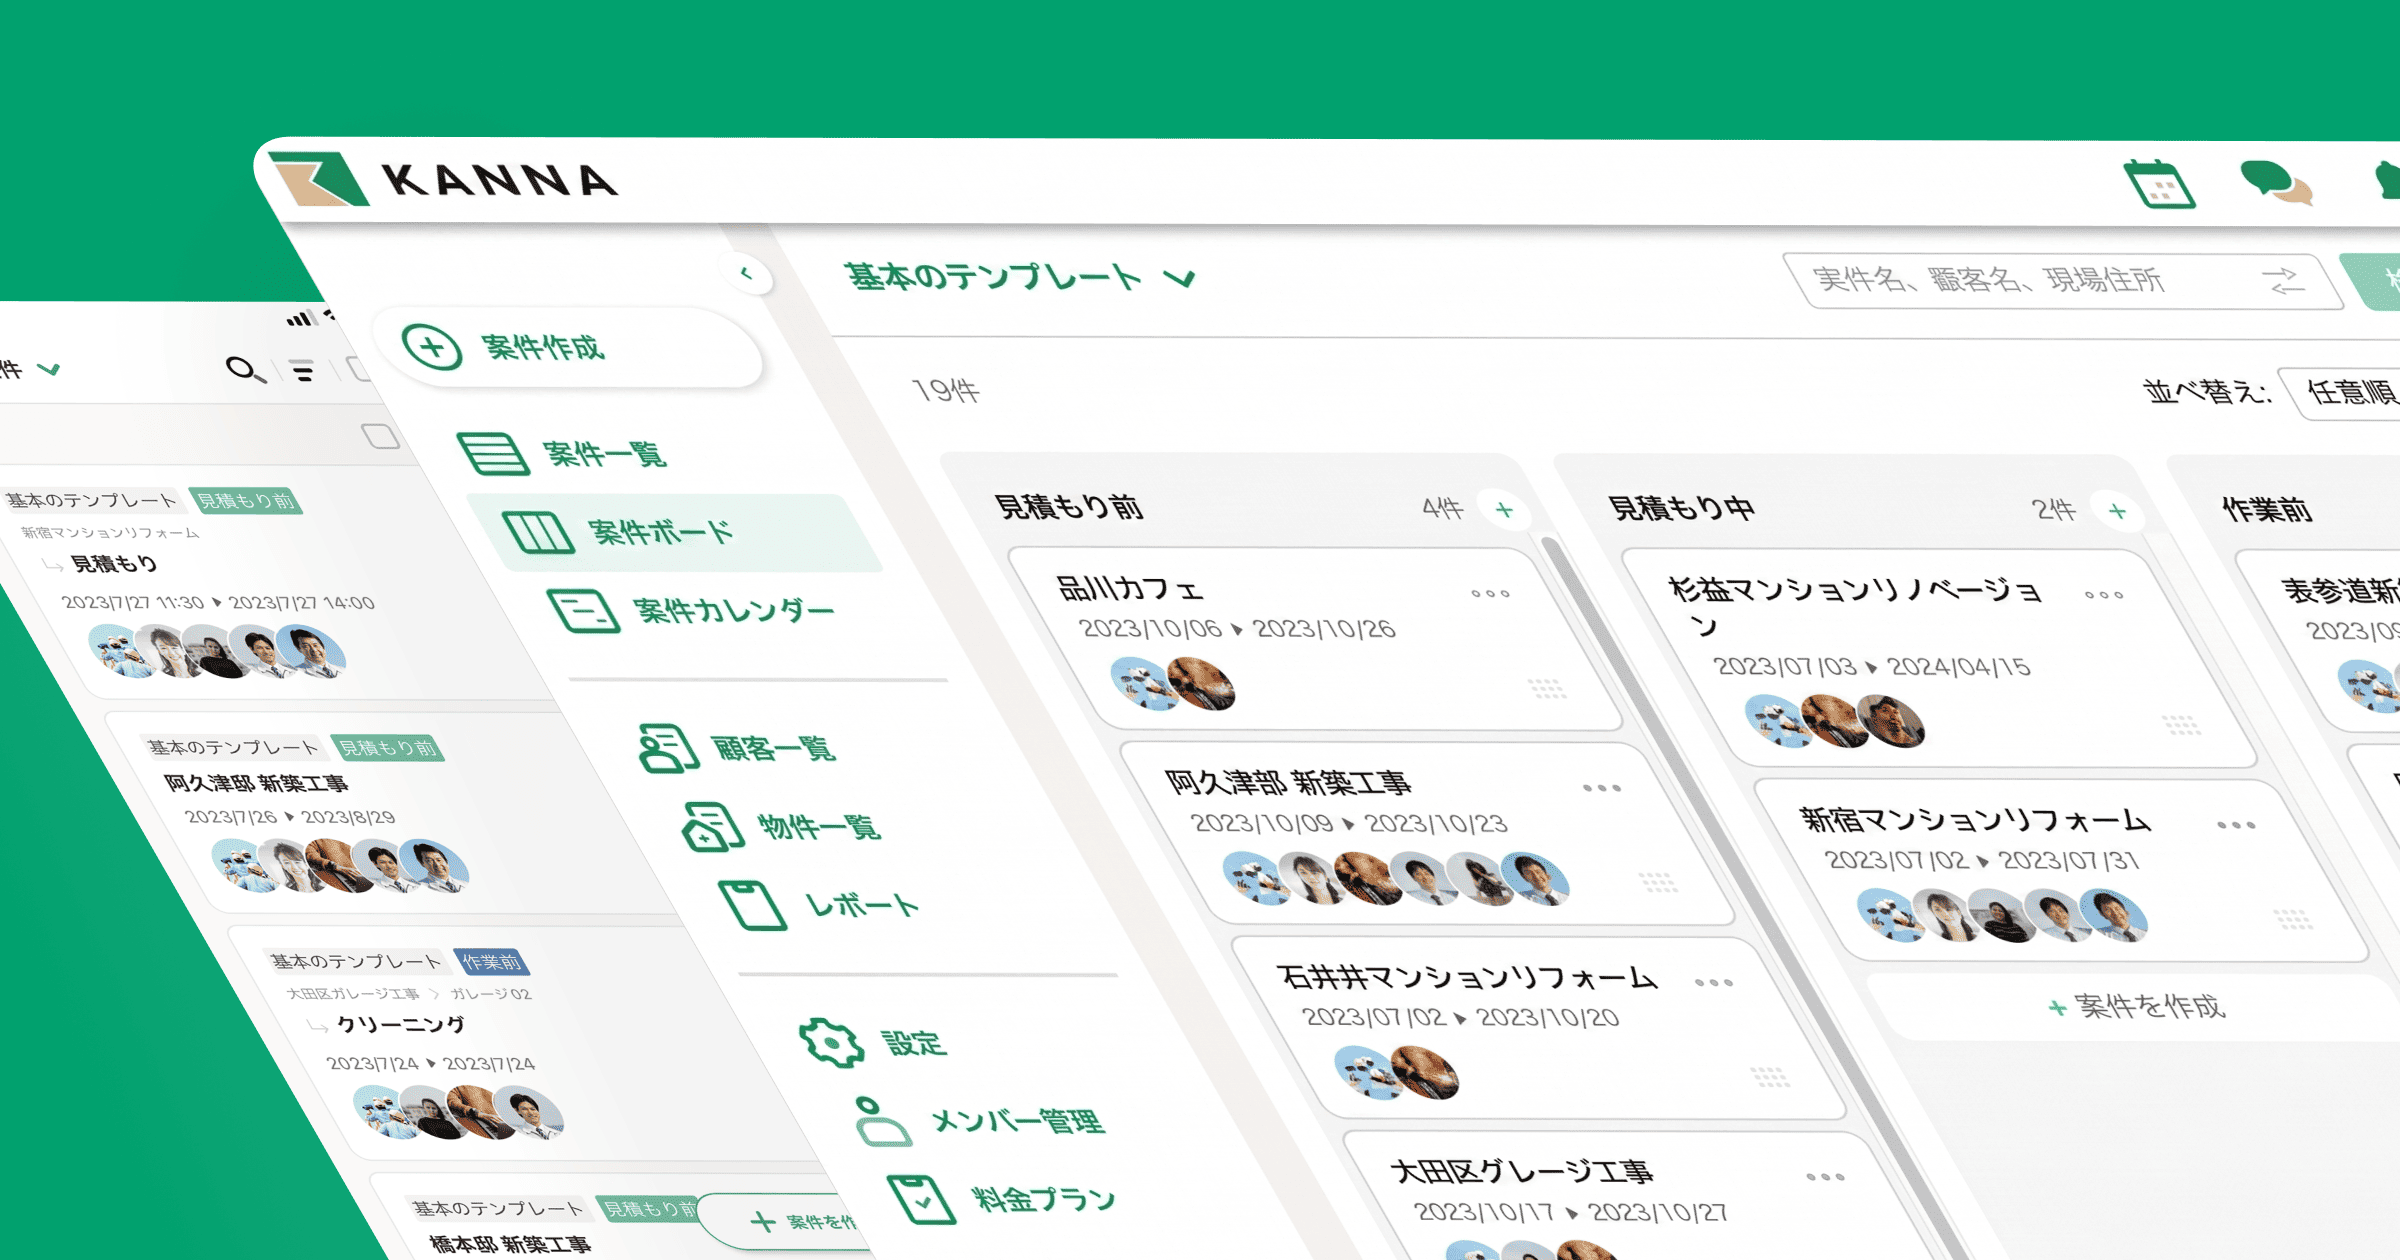Image resolution: width=2400 pixels, height=1260 pixels.
Task: Select 案件ボード menu item
Action: [x=676, y=532]
